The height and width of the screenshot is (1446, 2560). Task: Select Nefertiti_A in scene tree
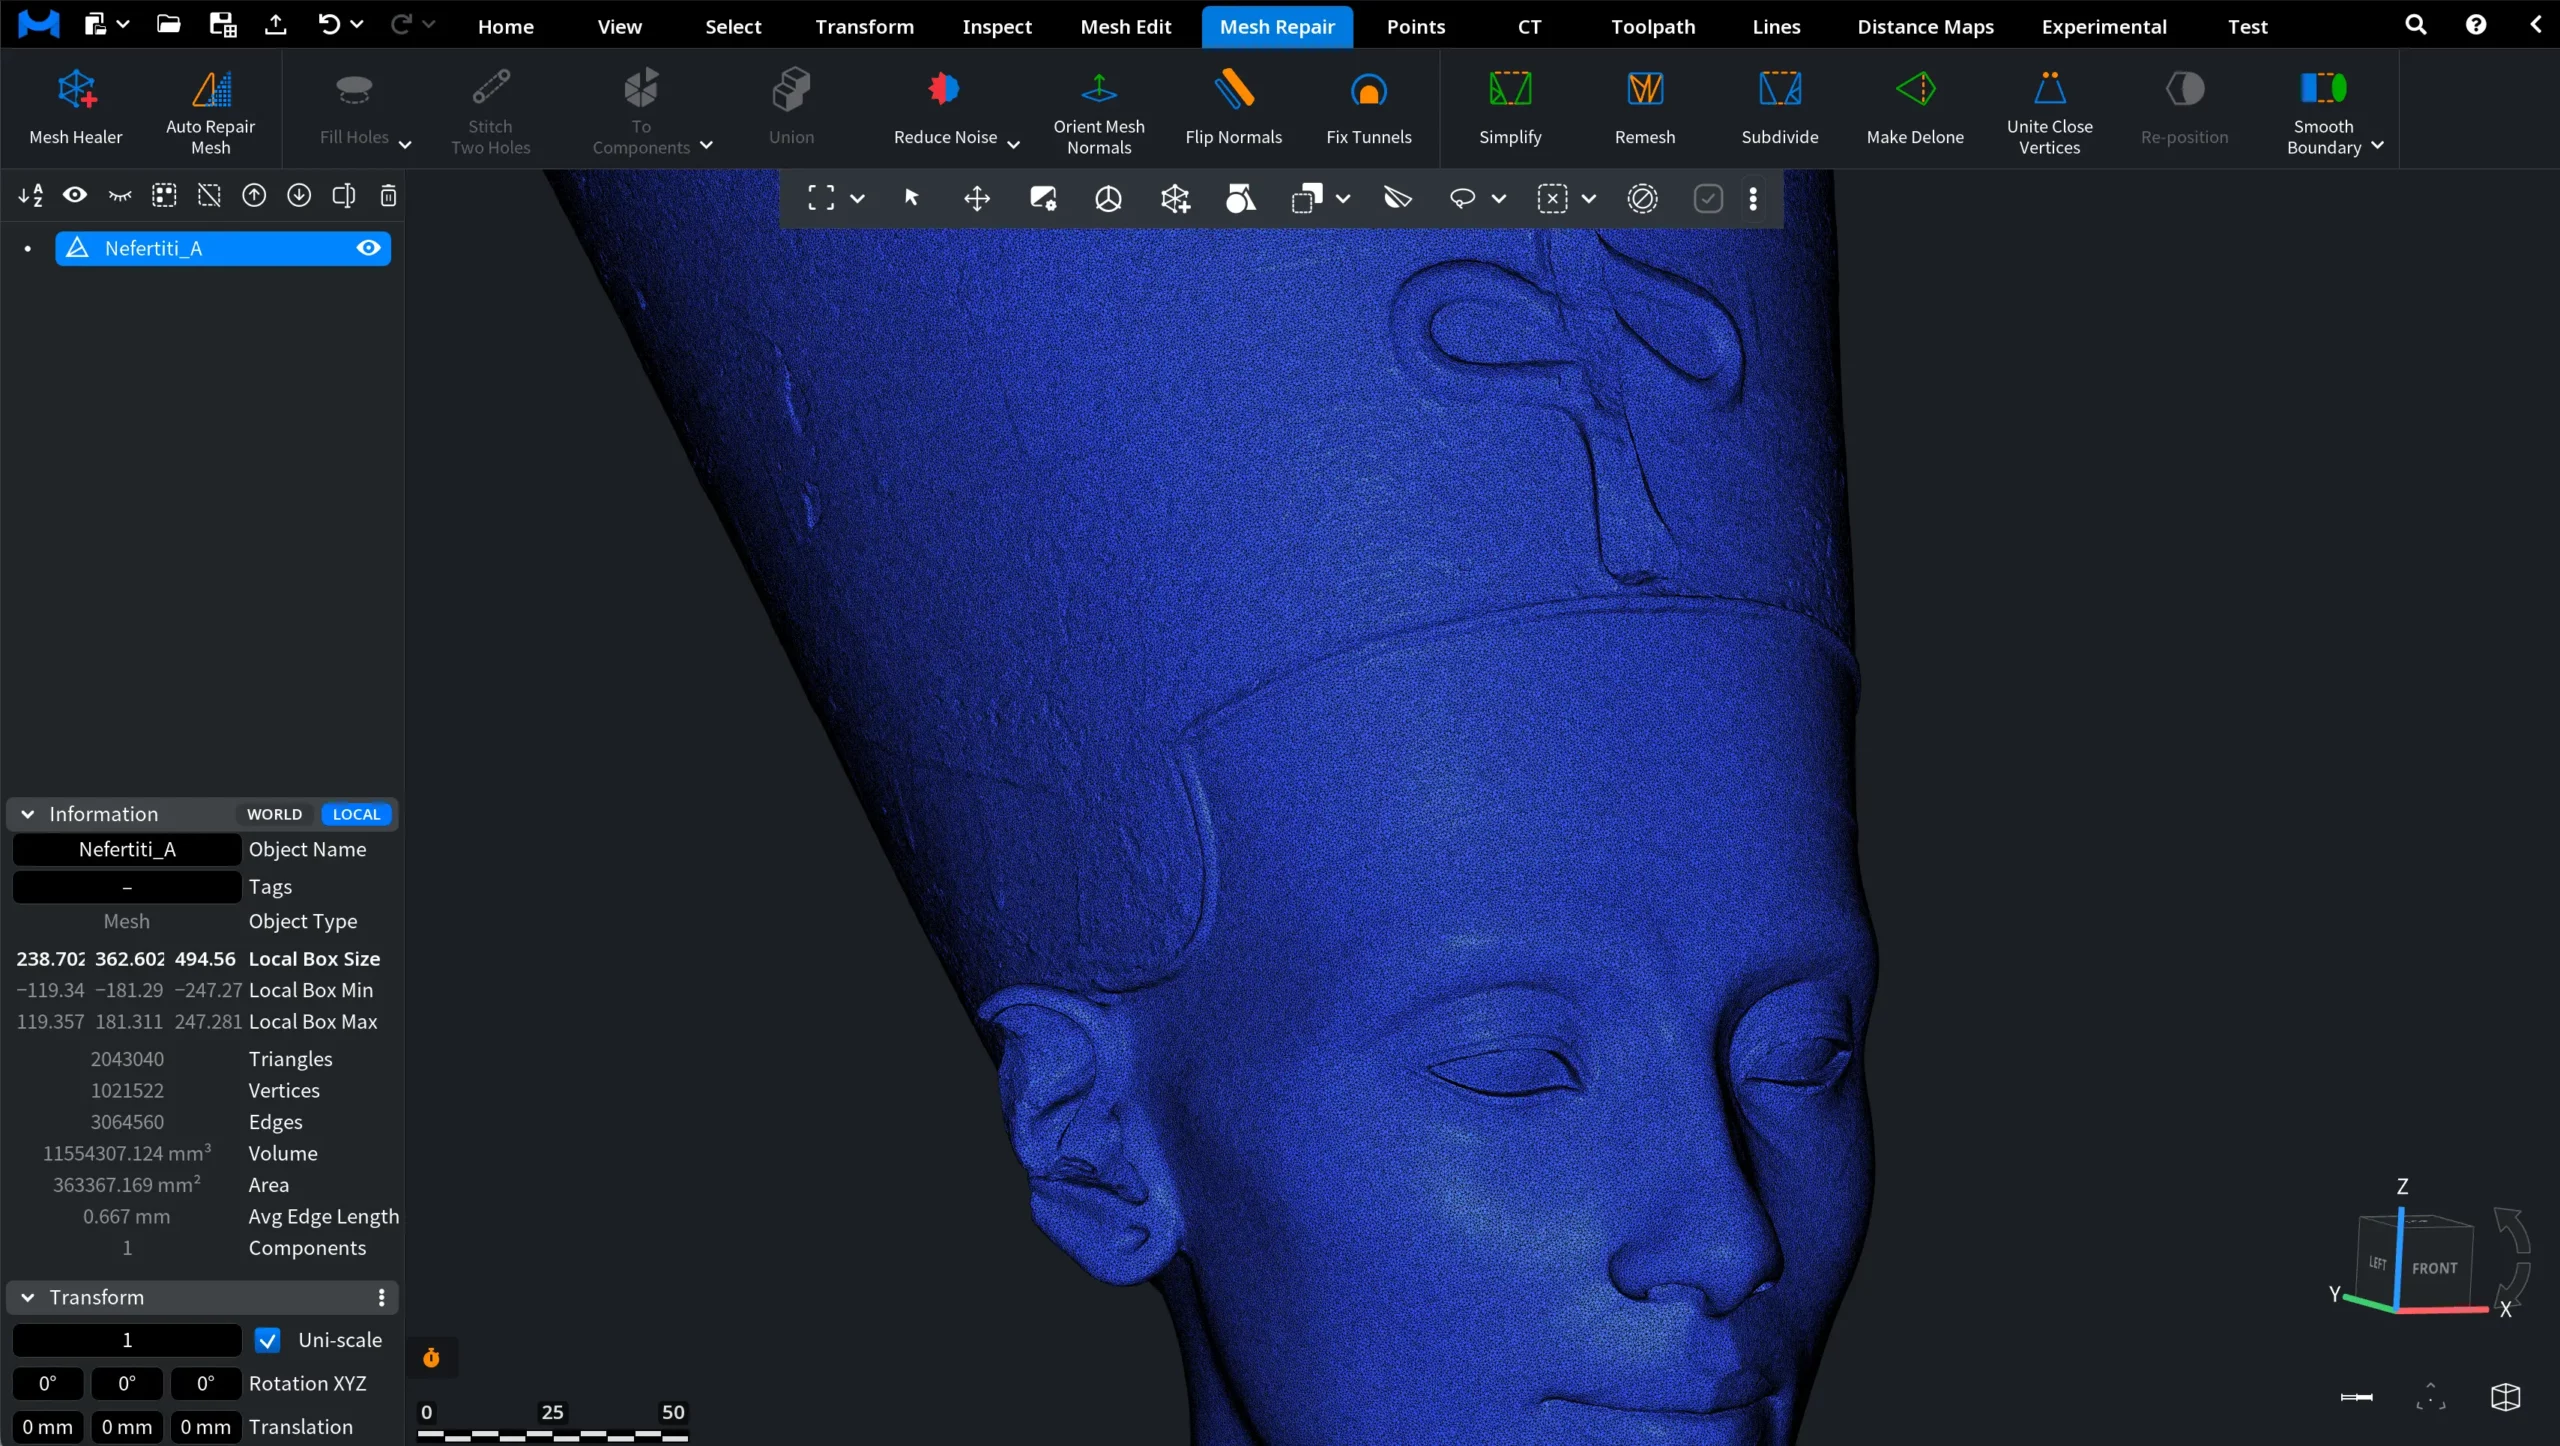tap(222, 248)
